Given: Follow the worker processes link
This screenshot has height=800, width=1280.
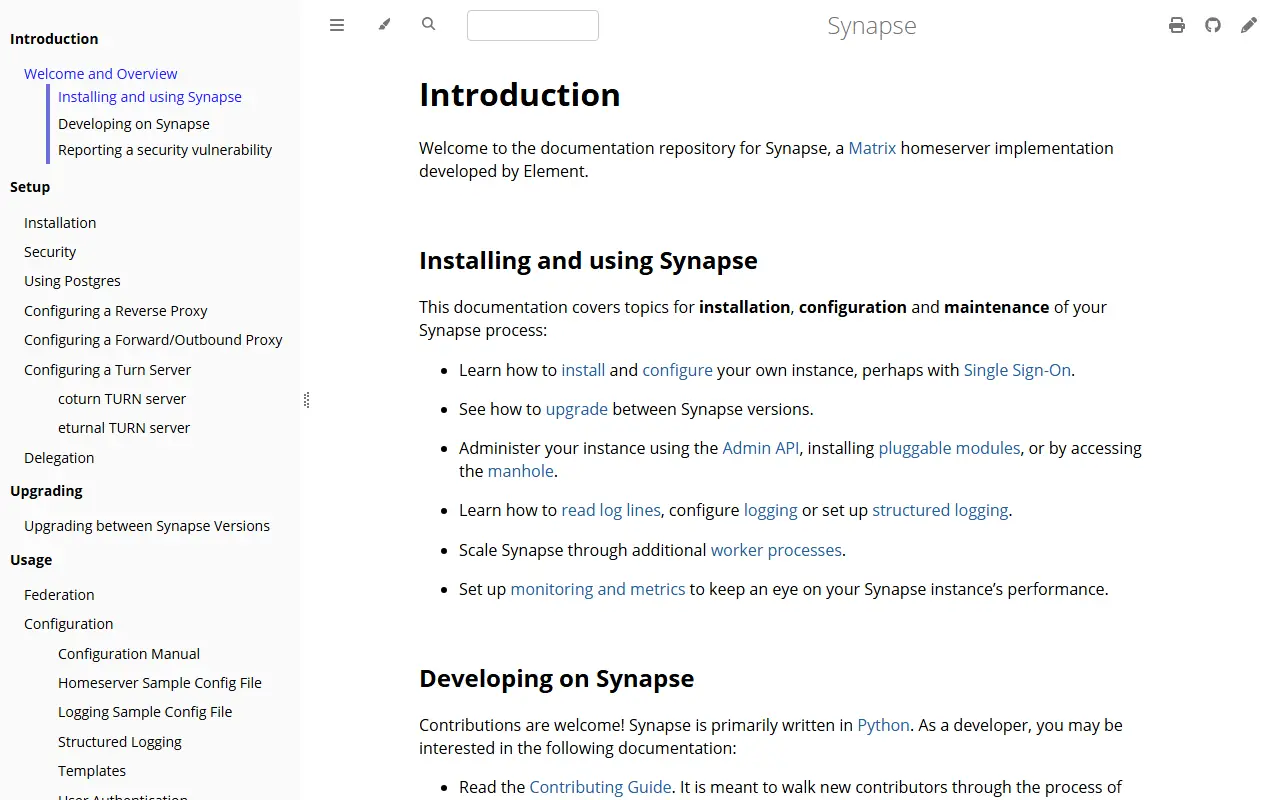Looking at the screenshot, I should coord(777,550).
